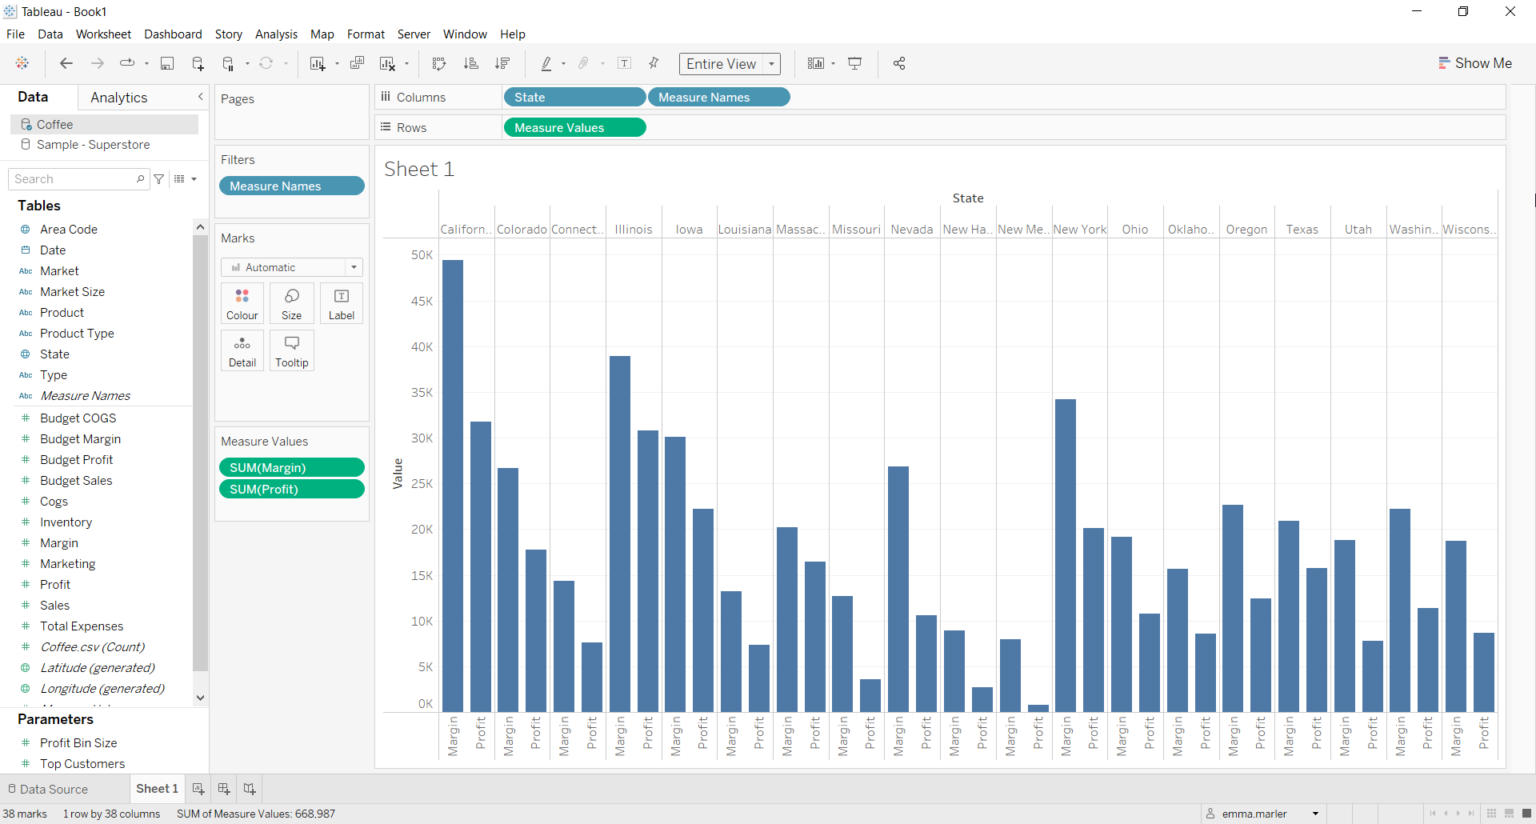This screenshot has height=824, width=1536.
Task: Pause auto updates on the toolbar
Action: coord(229,63)
